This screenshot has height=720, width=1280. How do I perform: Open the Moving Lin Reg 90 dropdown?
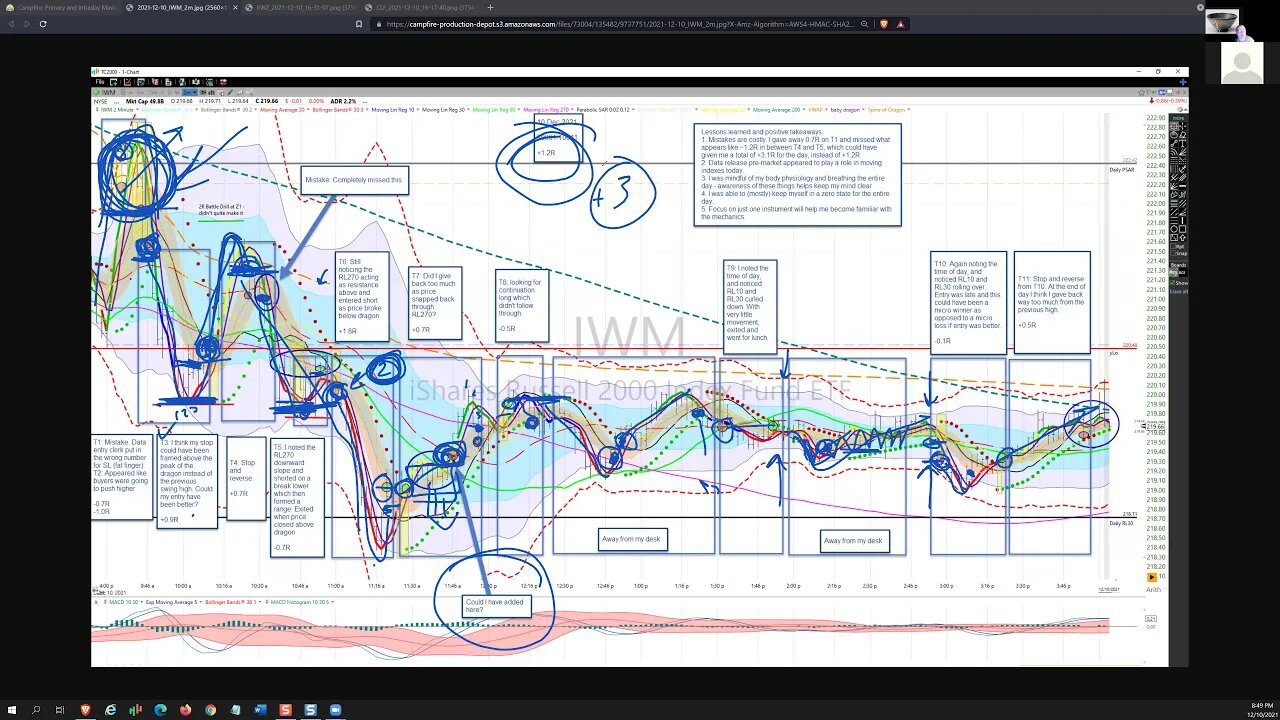tap(496, 109)
